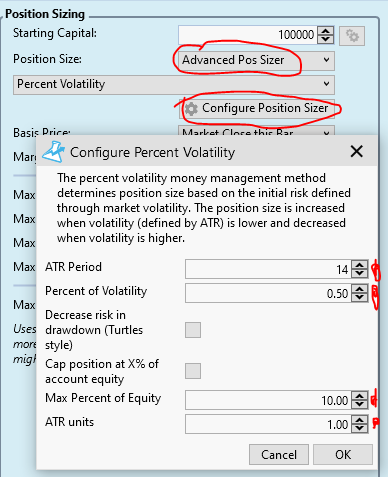Open the Basis Price dropdown
Image resolution: width=388 pixels, height=477 pixels.
[x=256, y=131]
